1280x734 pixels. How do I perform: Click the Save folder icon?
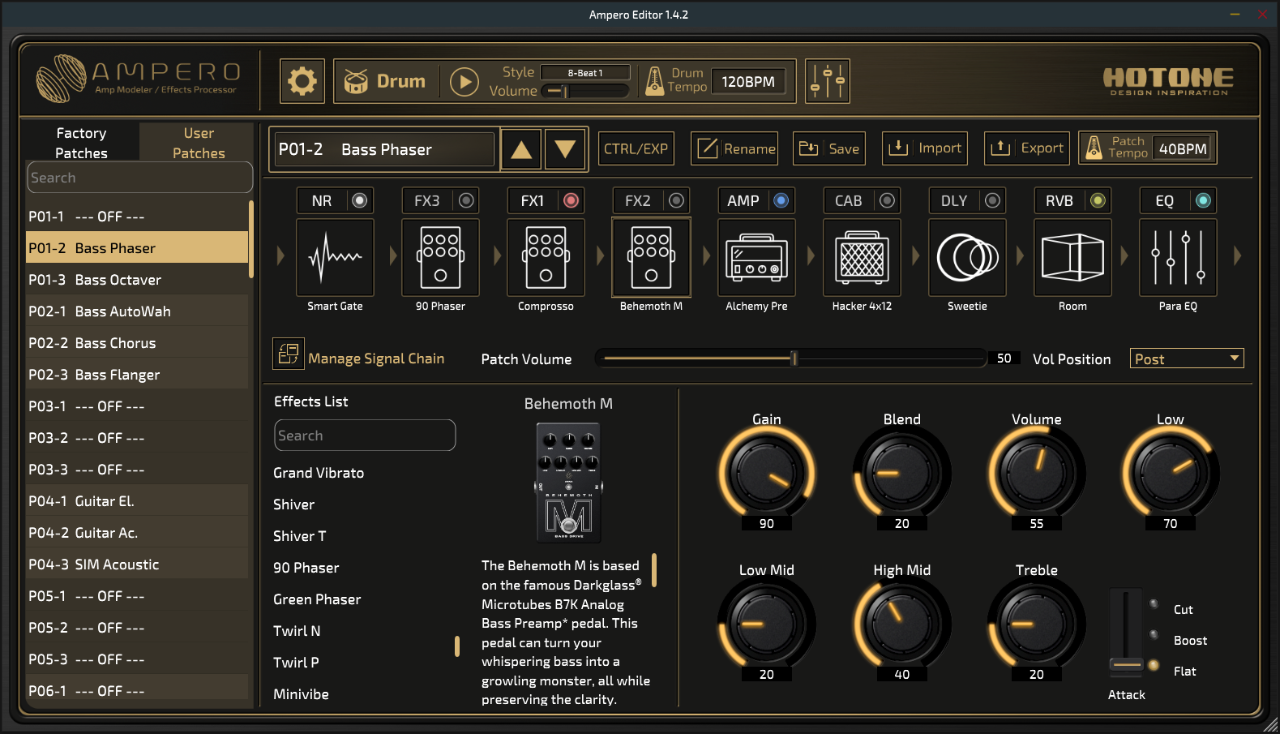tap(809, 149)
